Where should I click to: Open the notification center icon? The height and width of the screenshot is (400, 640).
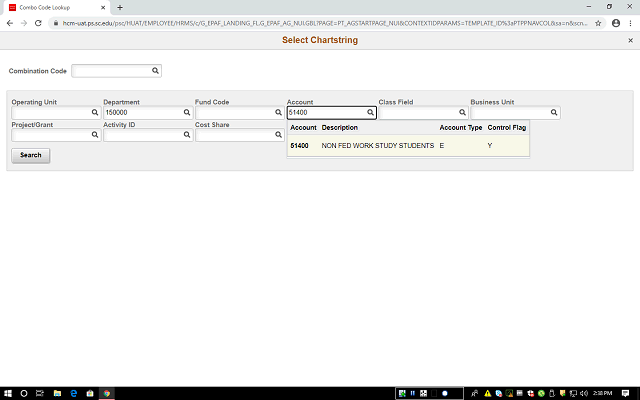[x=625, y=393]
